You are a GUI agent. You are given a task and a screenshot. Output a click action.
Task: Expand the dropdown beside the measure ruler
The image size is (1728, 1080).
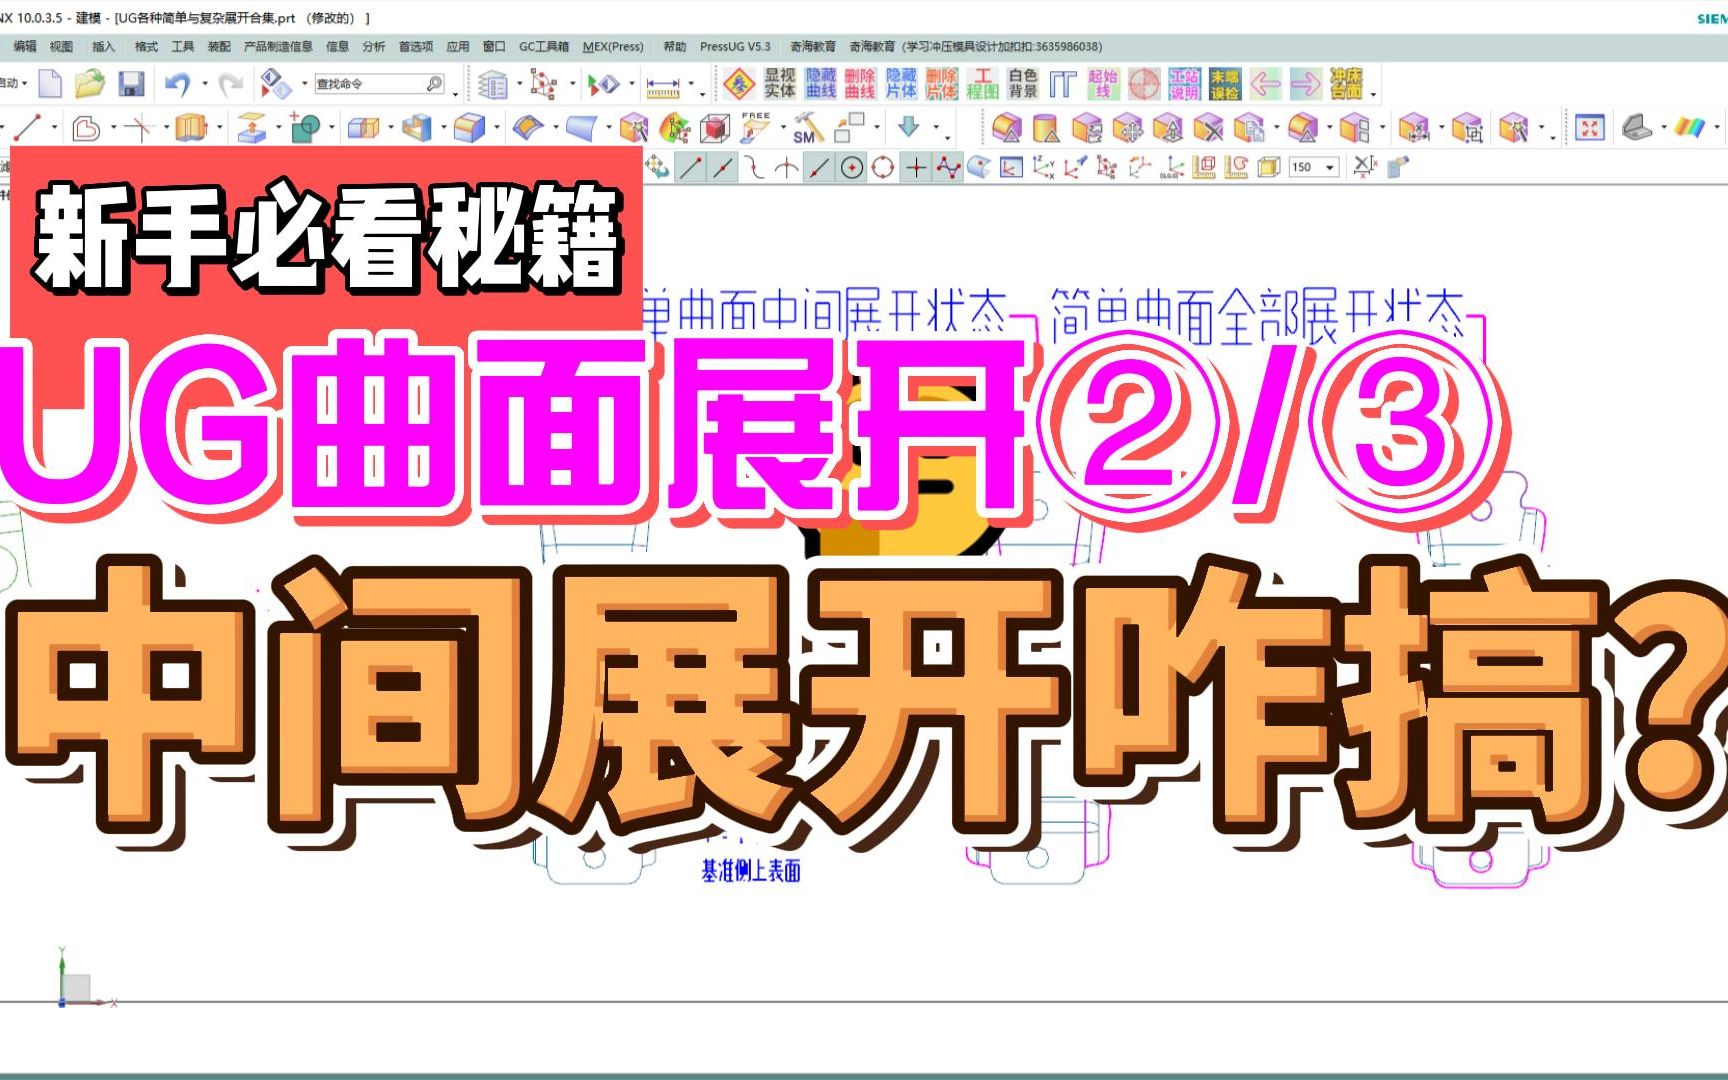click(x=691, y=84)
